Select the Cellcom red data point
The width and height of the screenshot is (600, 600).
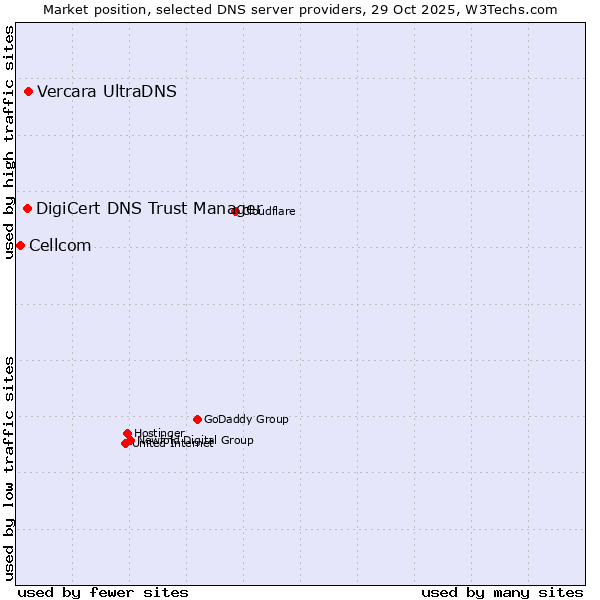click(20, 246)
